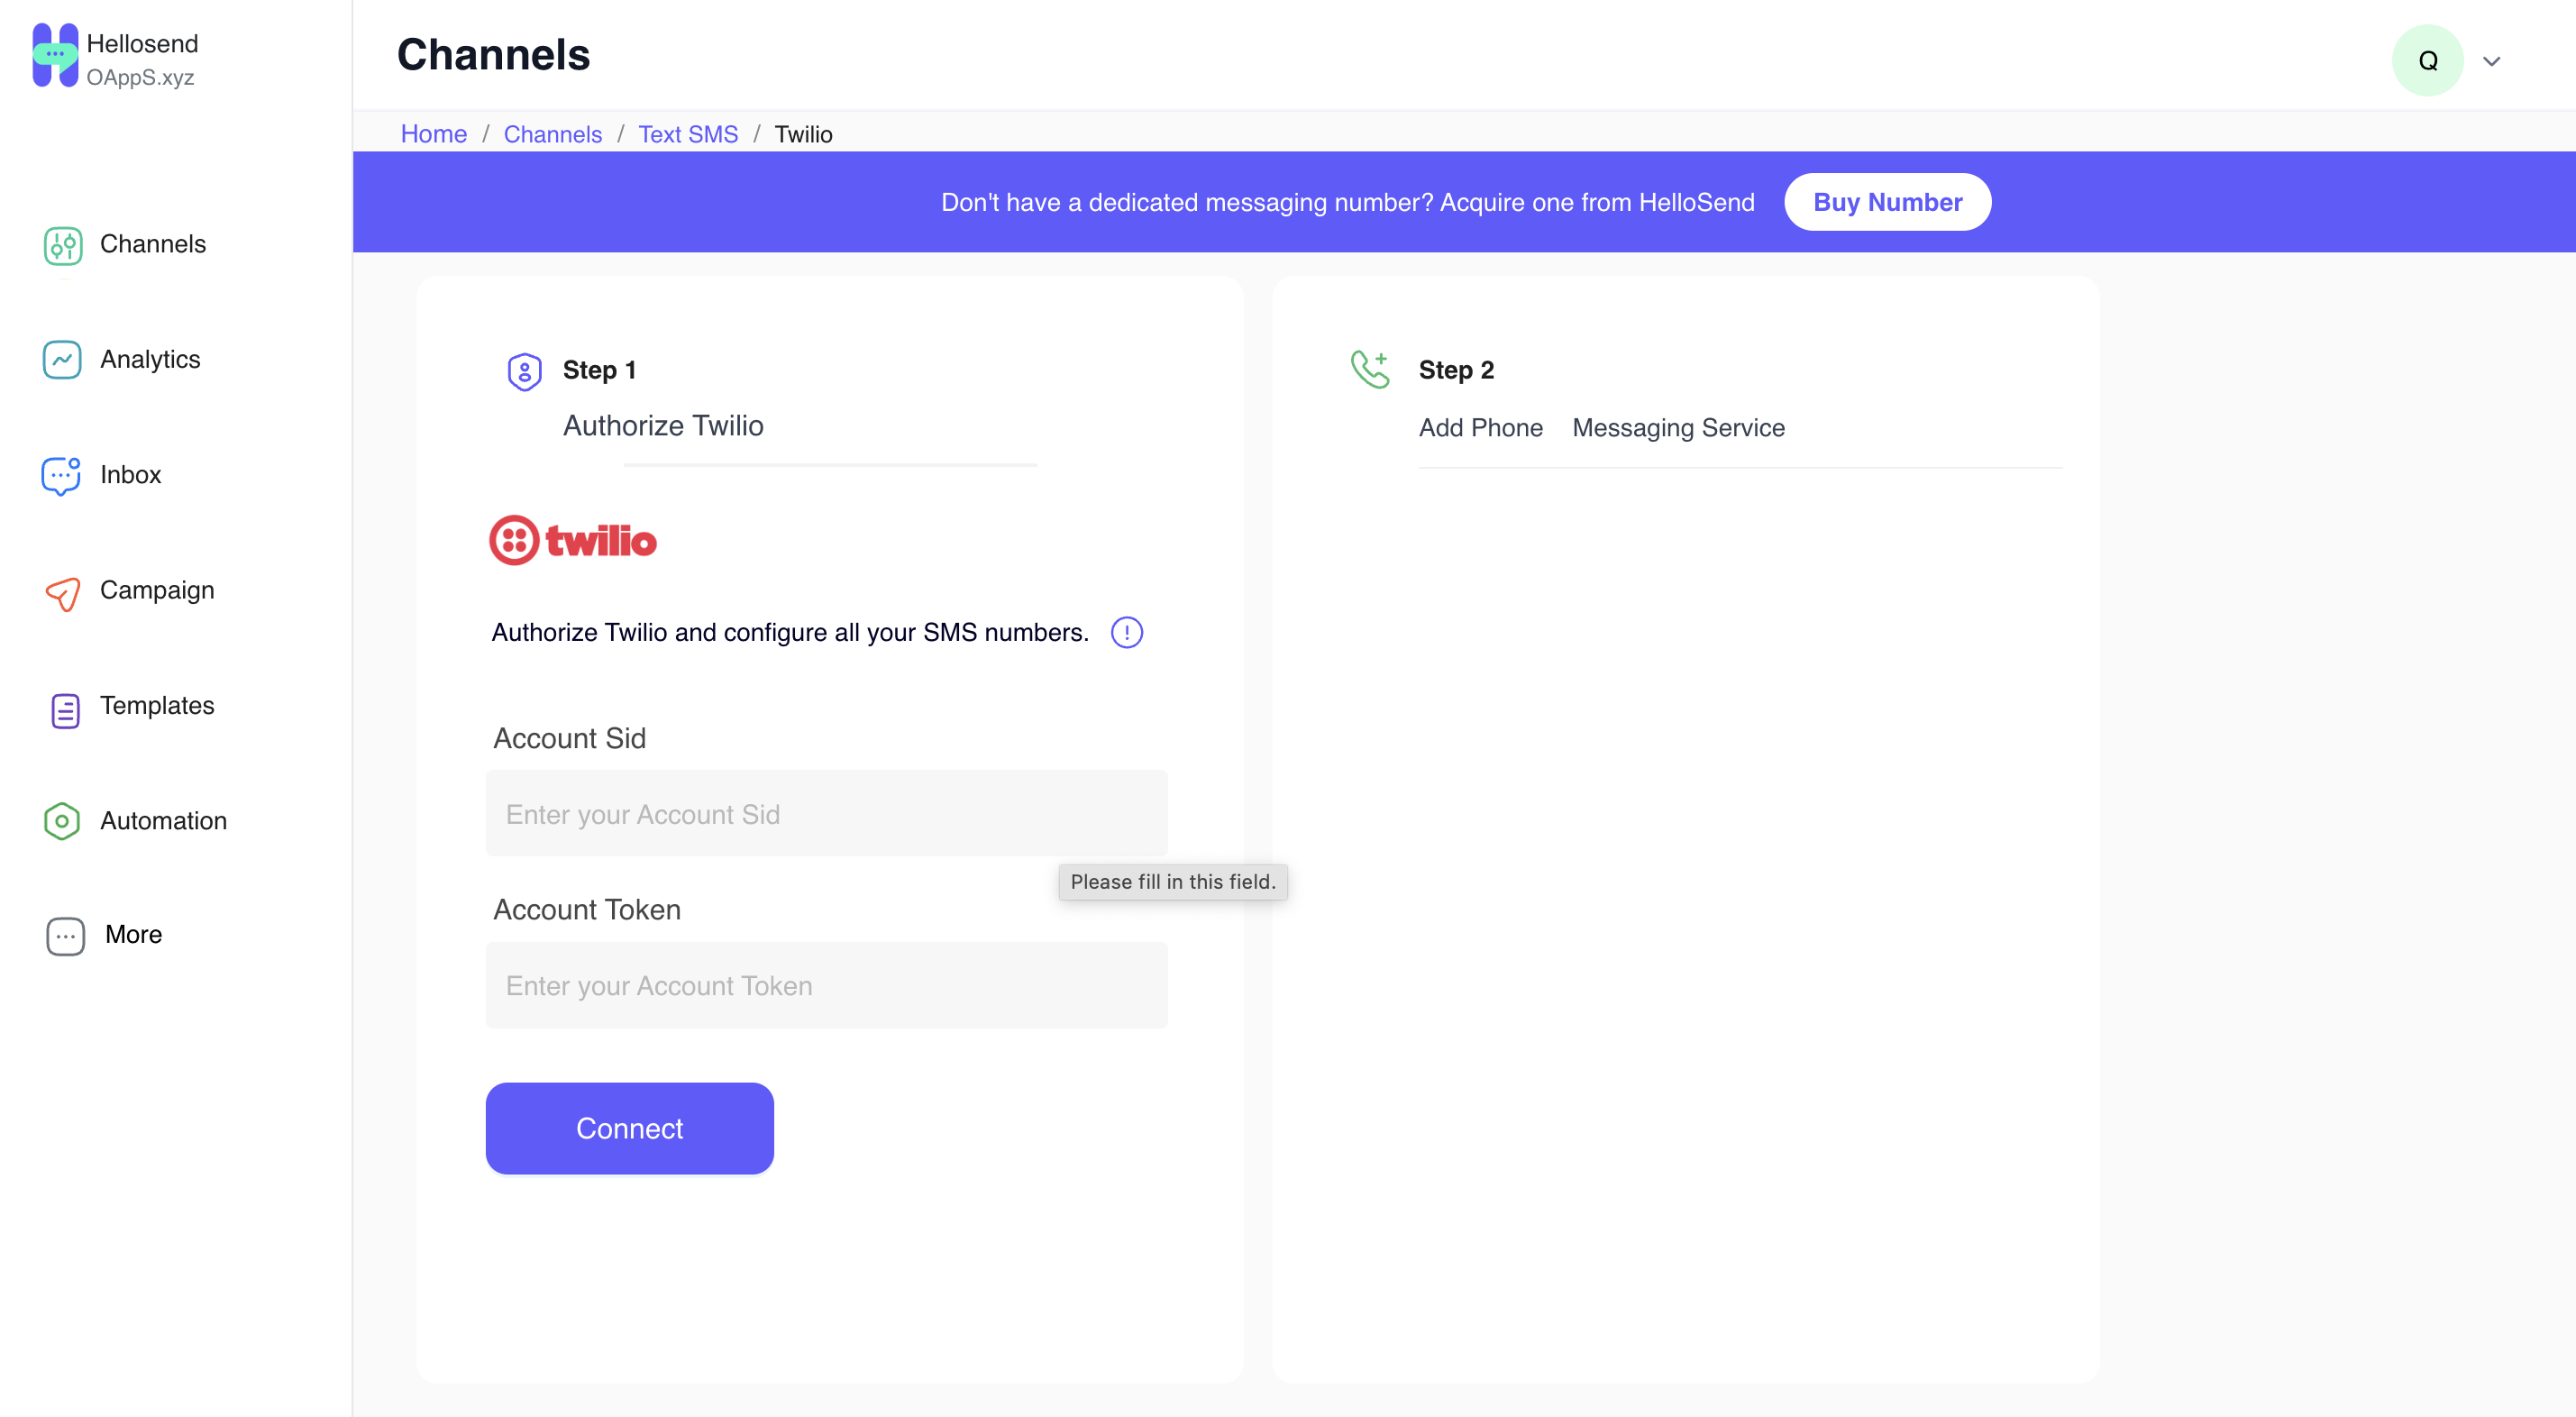The image size is (2576, 1417).
Task: Click the Channels page heading
Action: click(493, 54)
